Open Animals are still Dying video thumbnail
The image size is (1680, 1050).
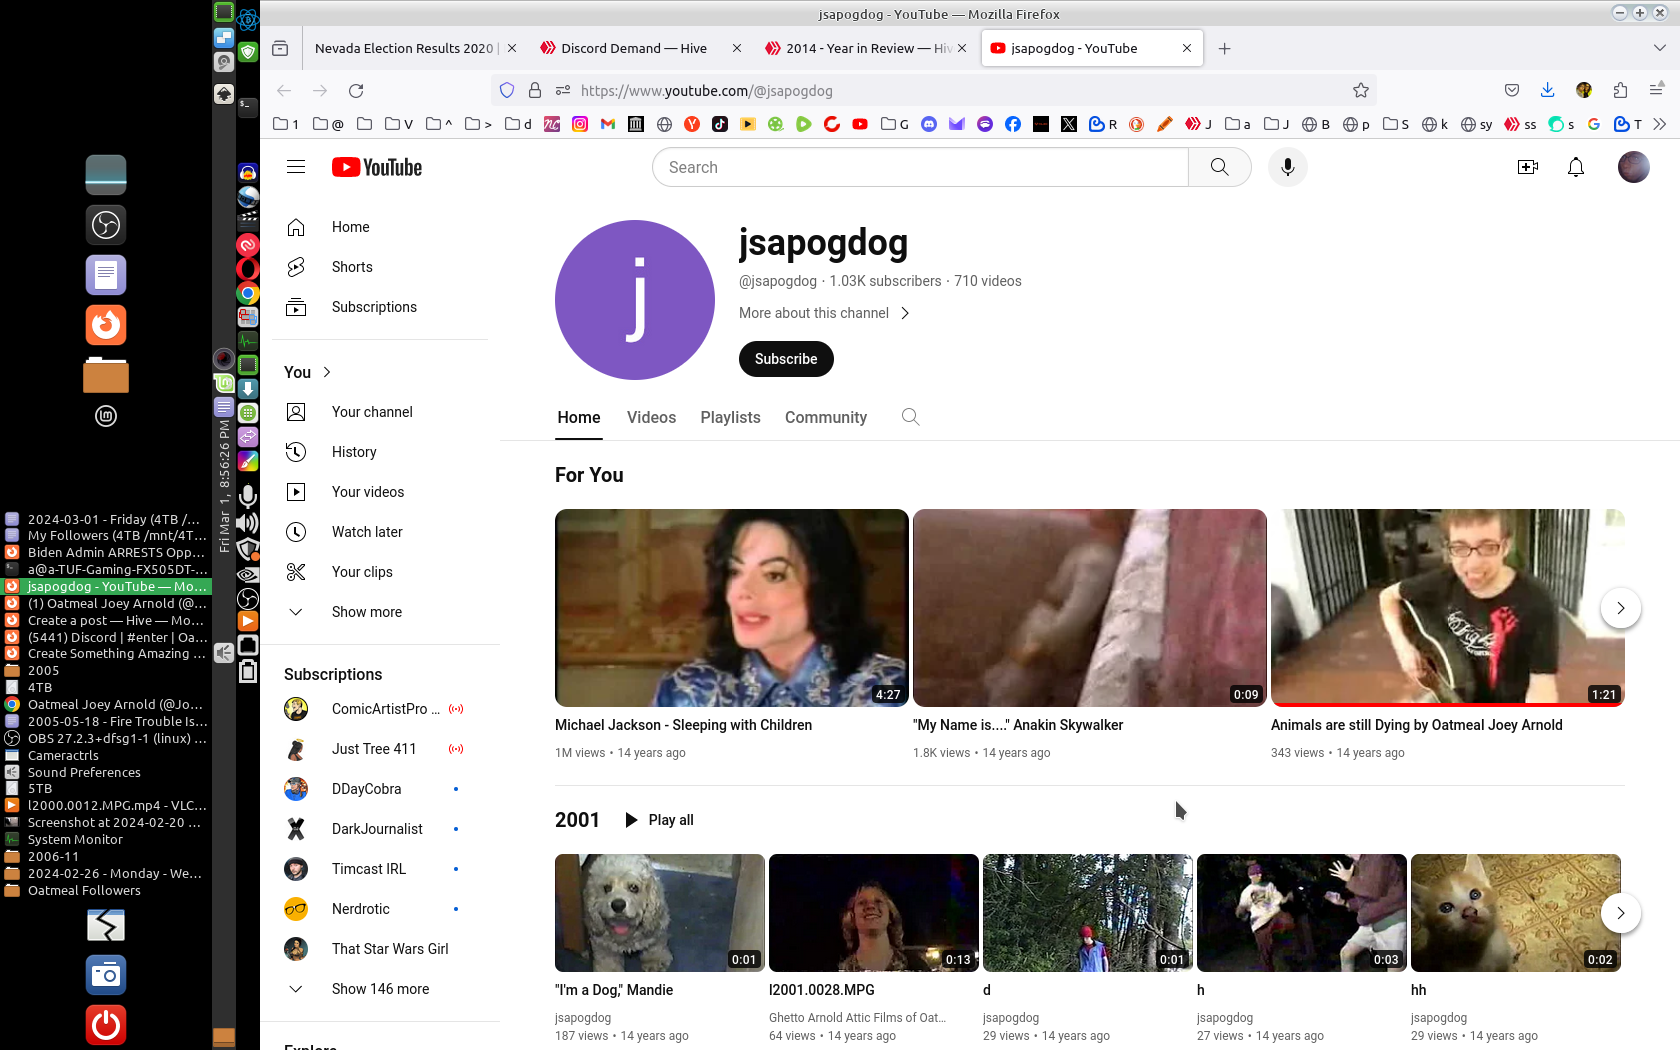1448,608
